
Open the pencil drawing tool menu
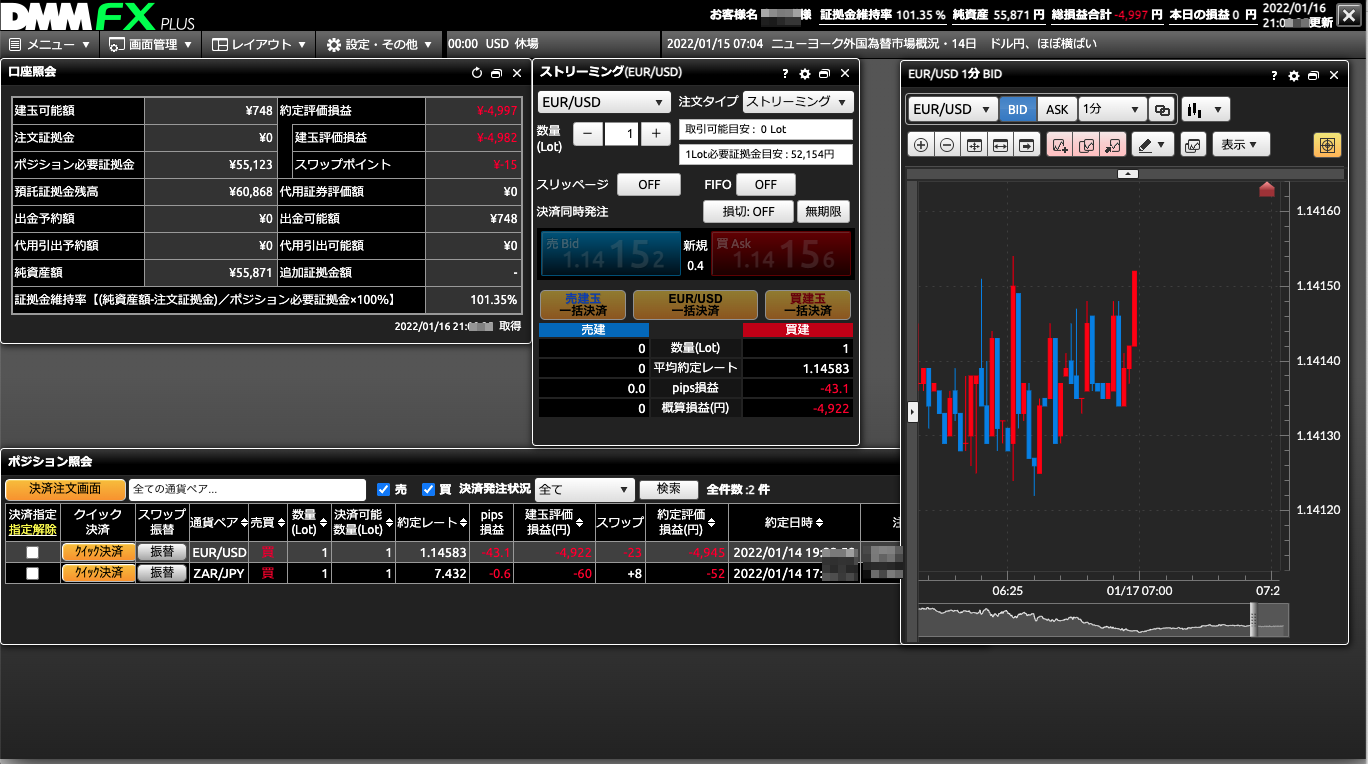click(x=1153, y=145)
